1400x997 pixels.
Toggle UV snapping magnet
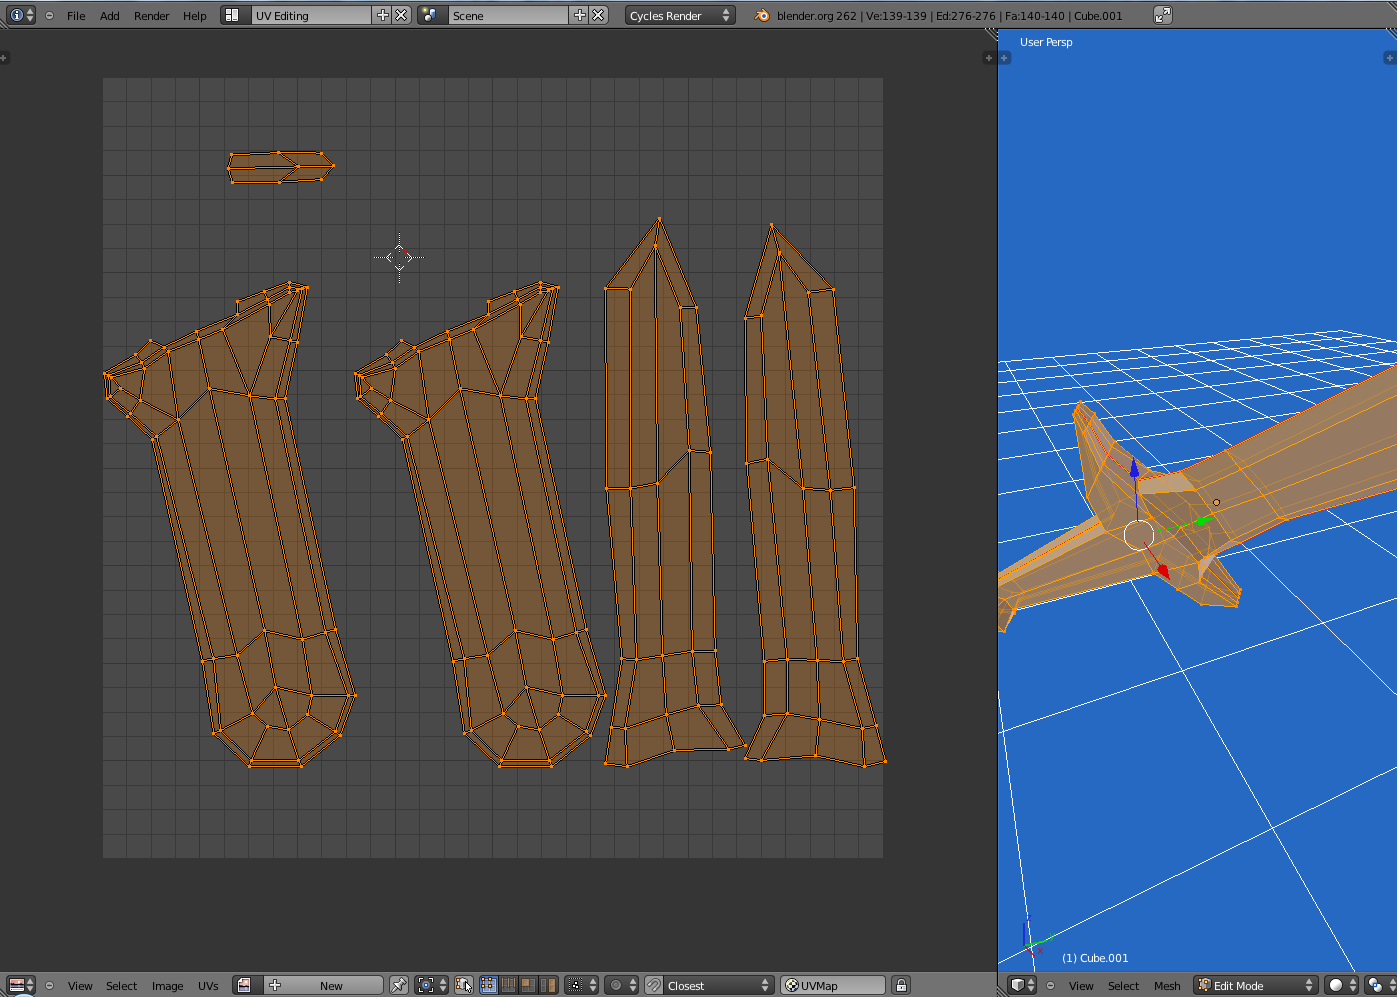coord(654,985)
